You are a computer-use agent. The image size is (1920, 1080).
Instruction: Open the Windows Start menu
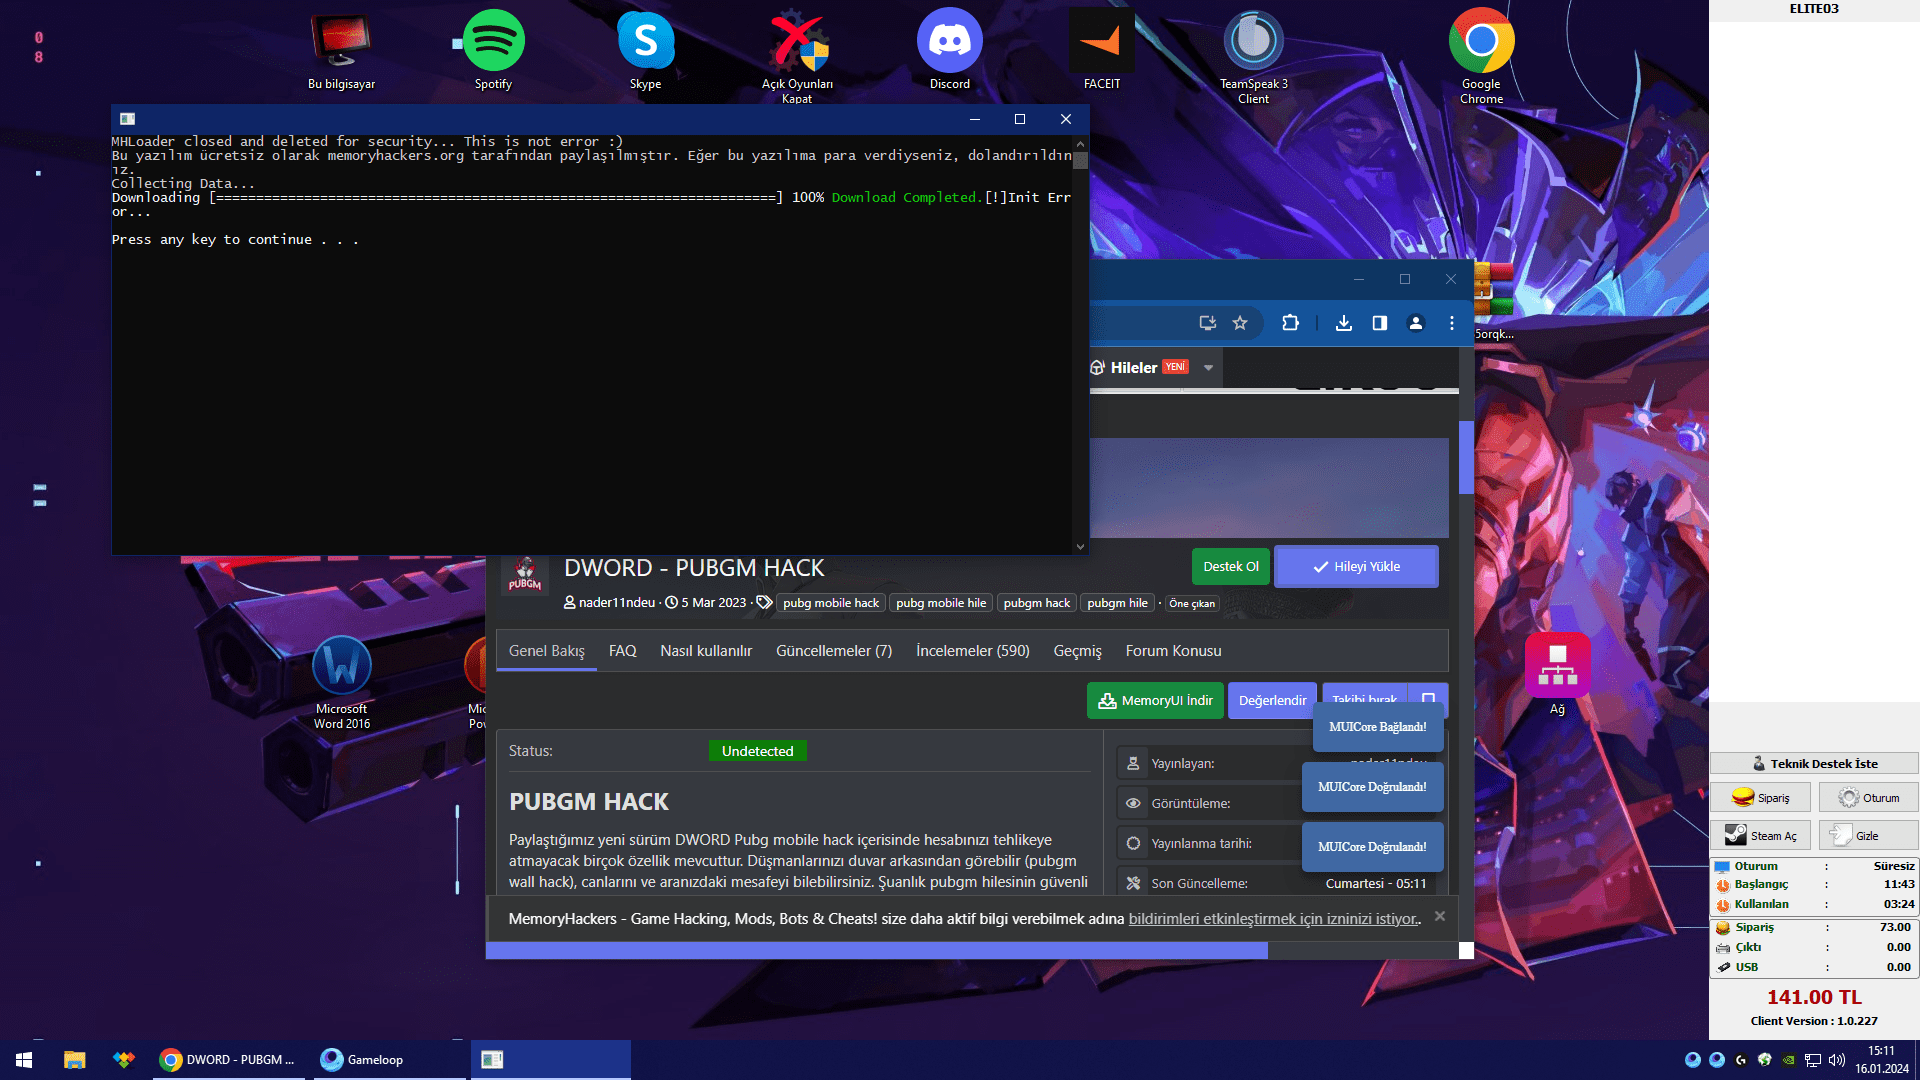pos(24,1060)
